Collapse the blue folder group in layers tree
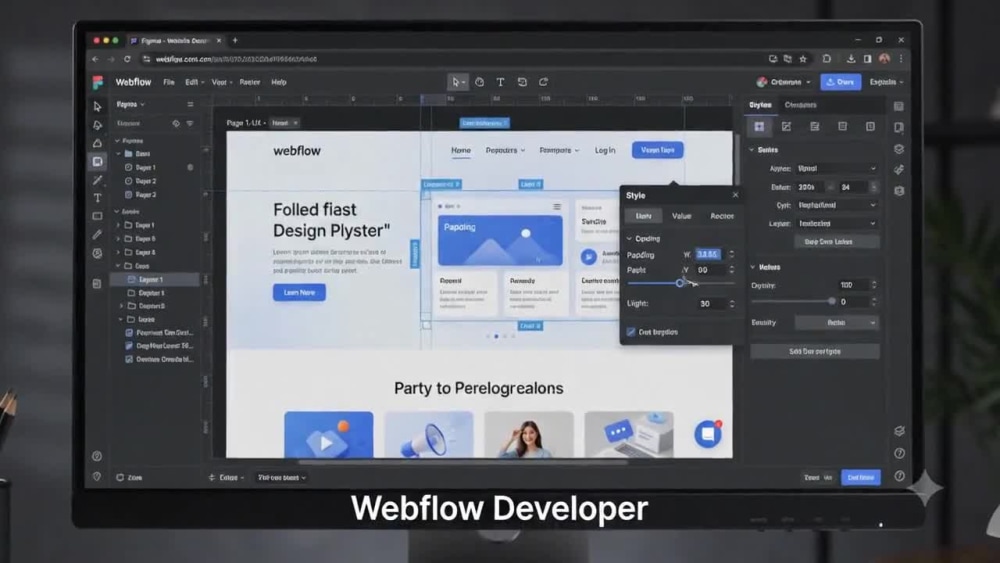The image size is (1000, 563). click(x=119, y=154)
